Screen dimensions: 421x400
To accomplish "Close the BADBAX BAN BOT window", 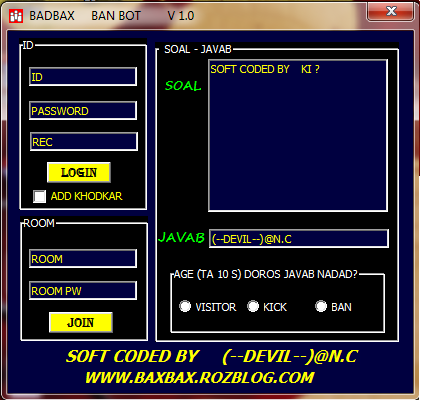I will coord(391,11).
